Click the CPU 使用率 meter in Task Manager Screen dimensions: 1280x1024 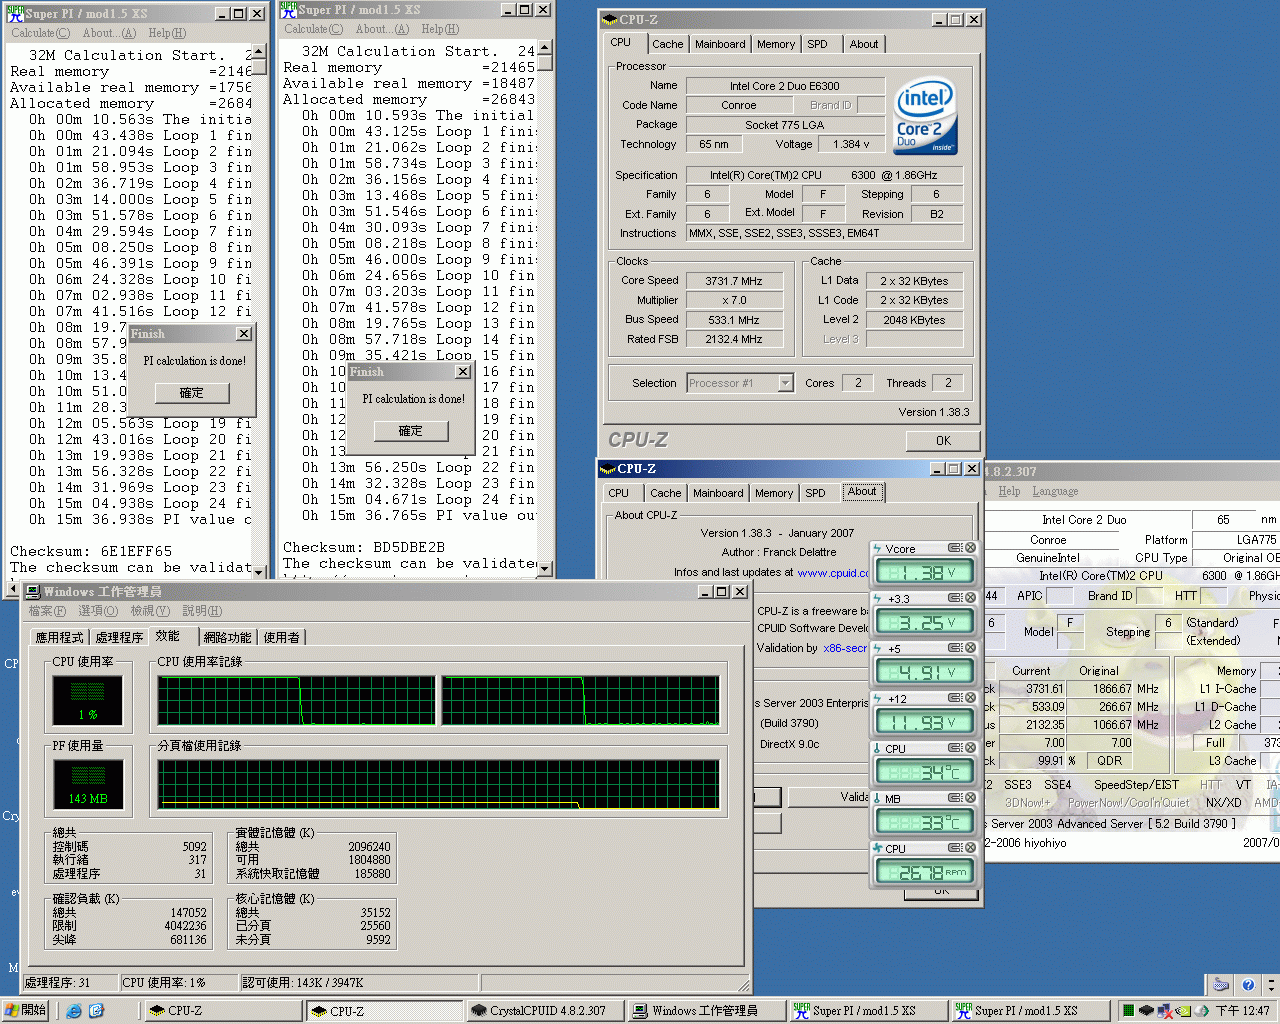click(x=87, y=700)
